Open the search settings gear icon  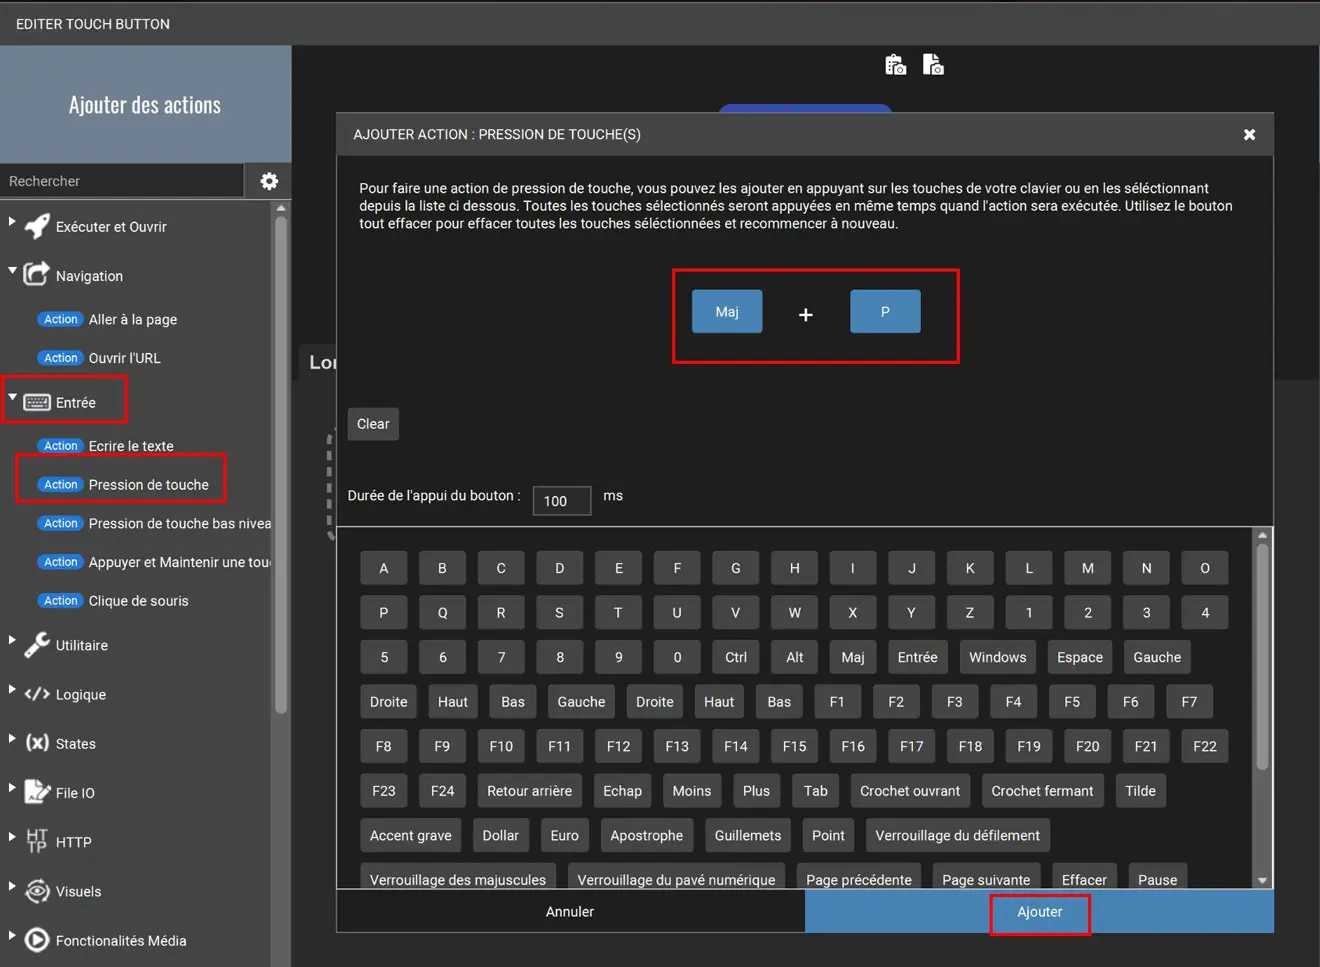tap(269, 181)
